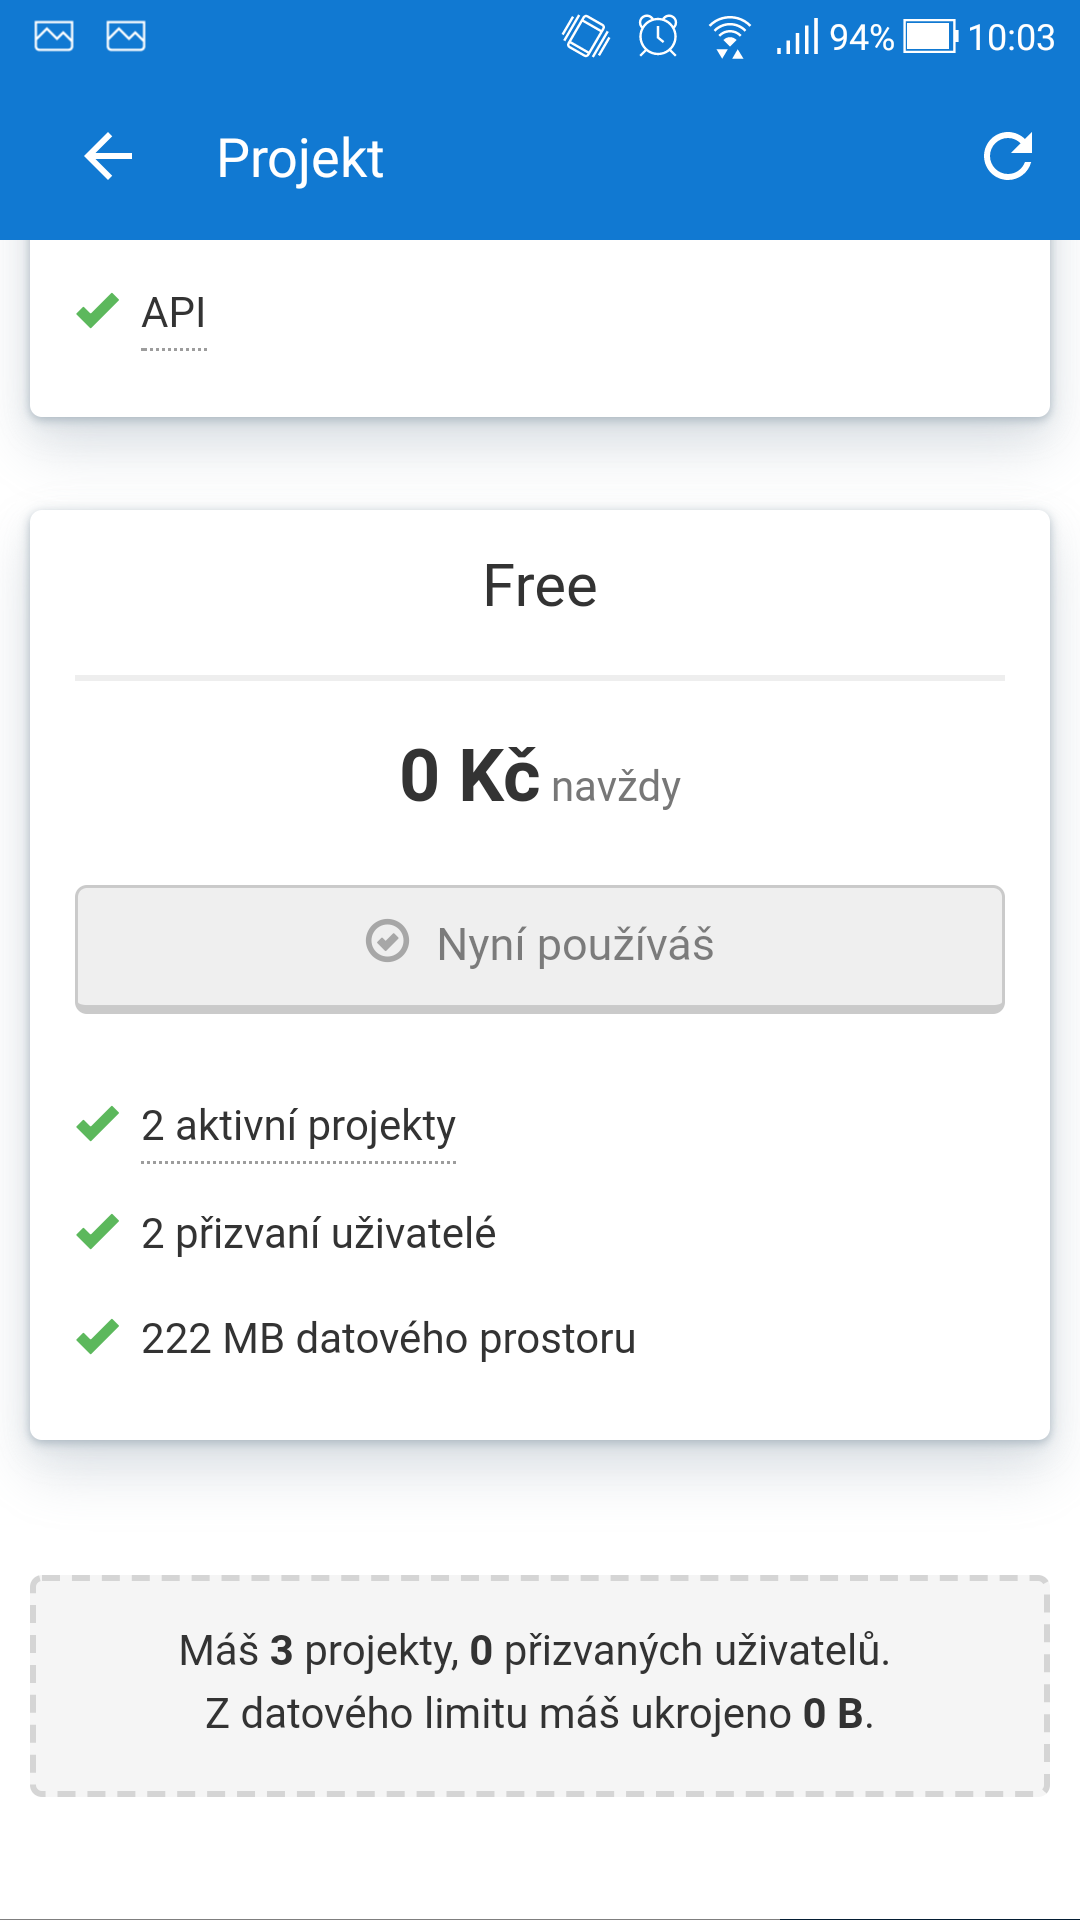
Task: Tap the back arrow icon
Action: click(x=108, y=157)
